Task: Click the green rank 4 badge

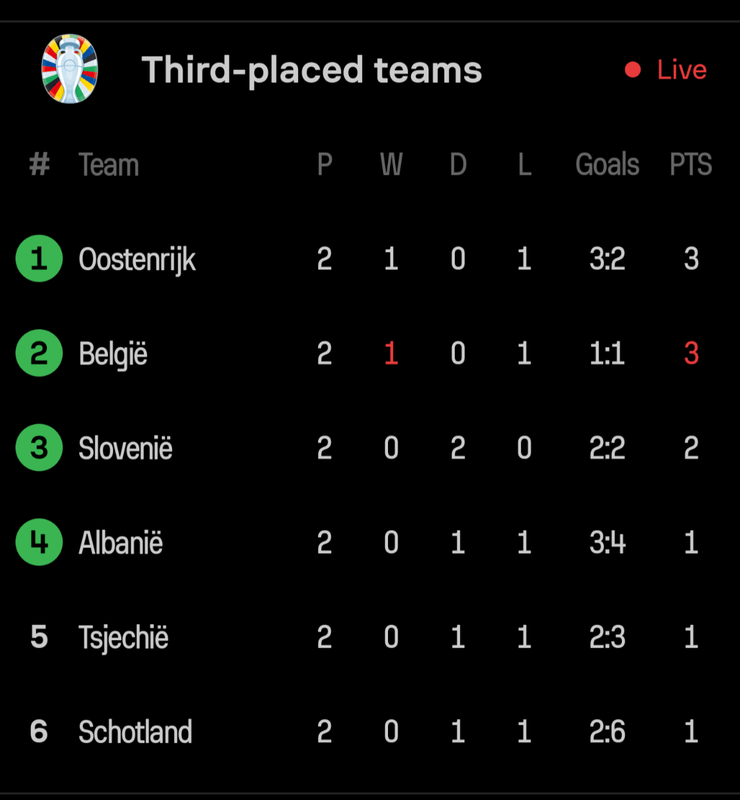Action: click(39, 543)
